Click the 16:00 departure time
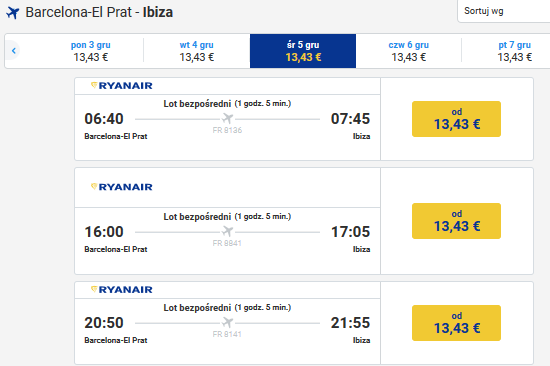 coord(104,232)
